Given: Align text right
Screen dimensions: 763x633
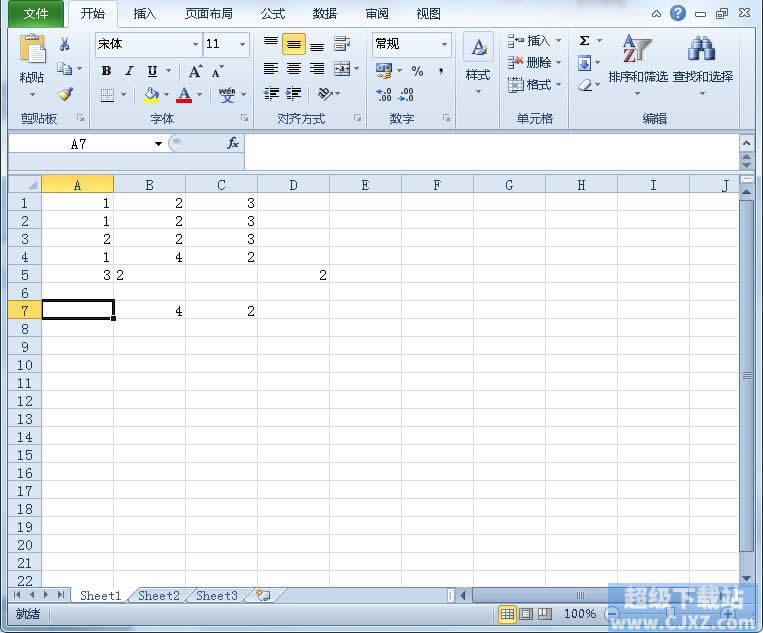Looking at the screenshot, I should pyautogui.click(x=317, y=69).
